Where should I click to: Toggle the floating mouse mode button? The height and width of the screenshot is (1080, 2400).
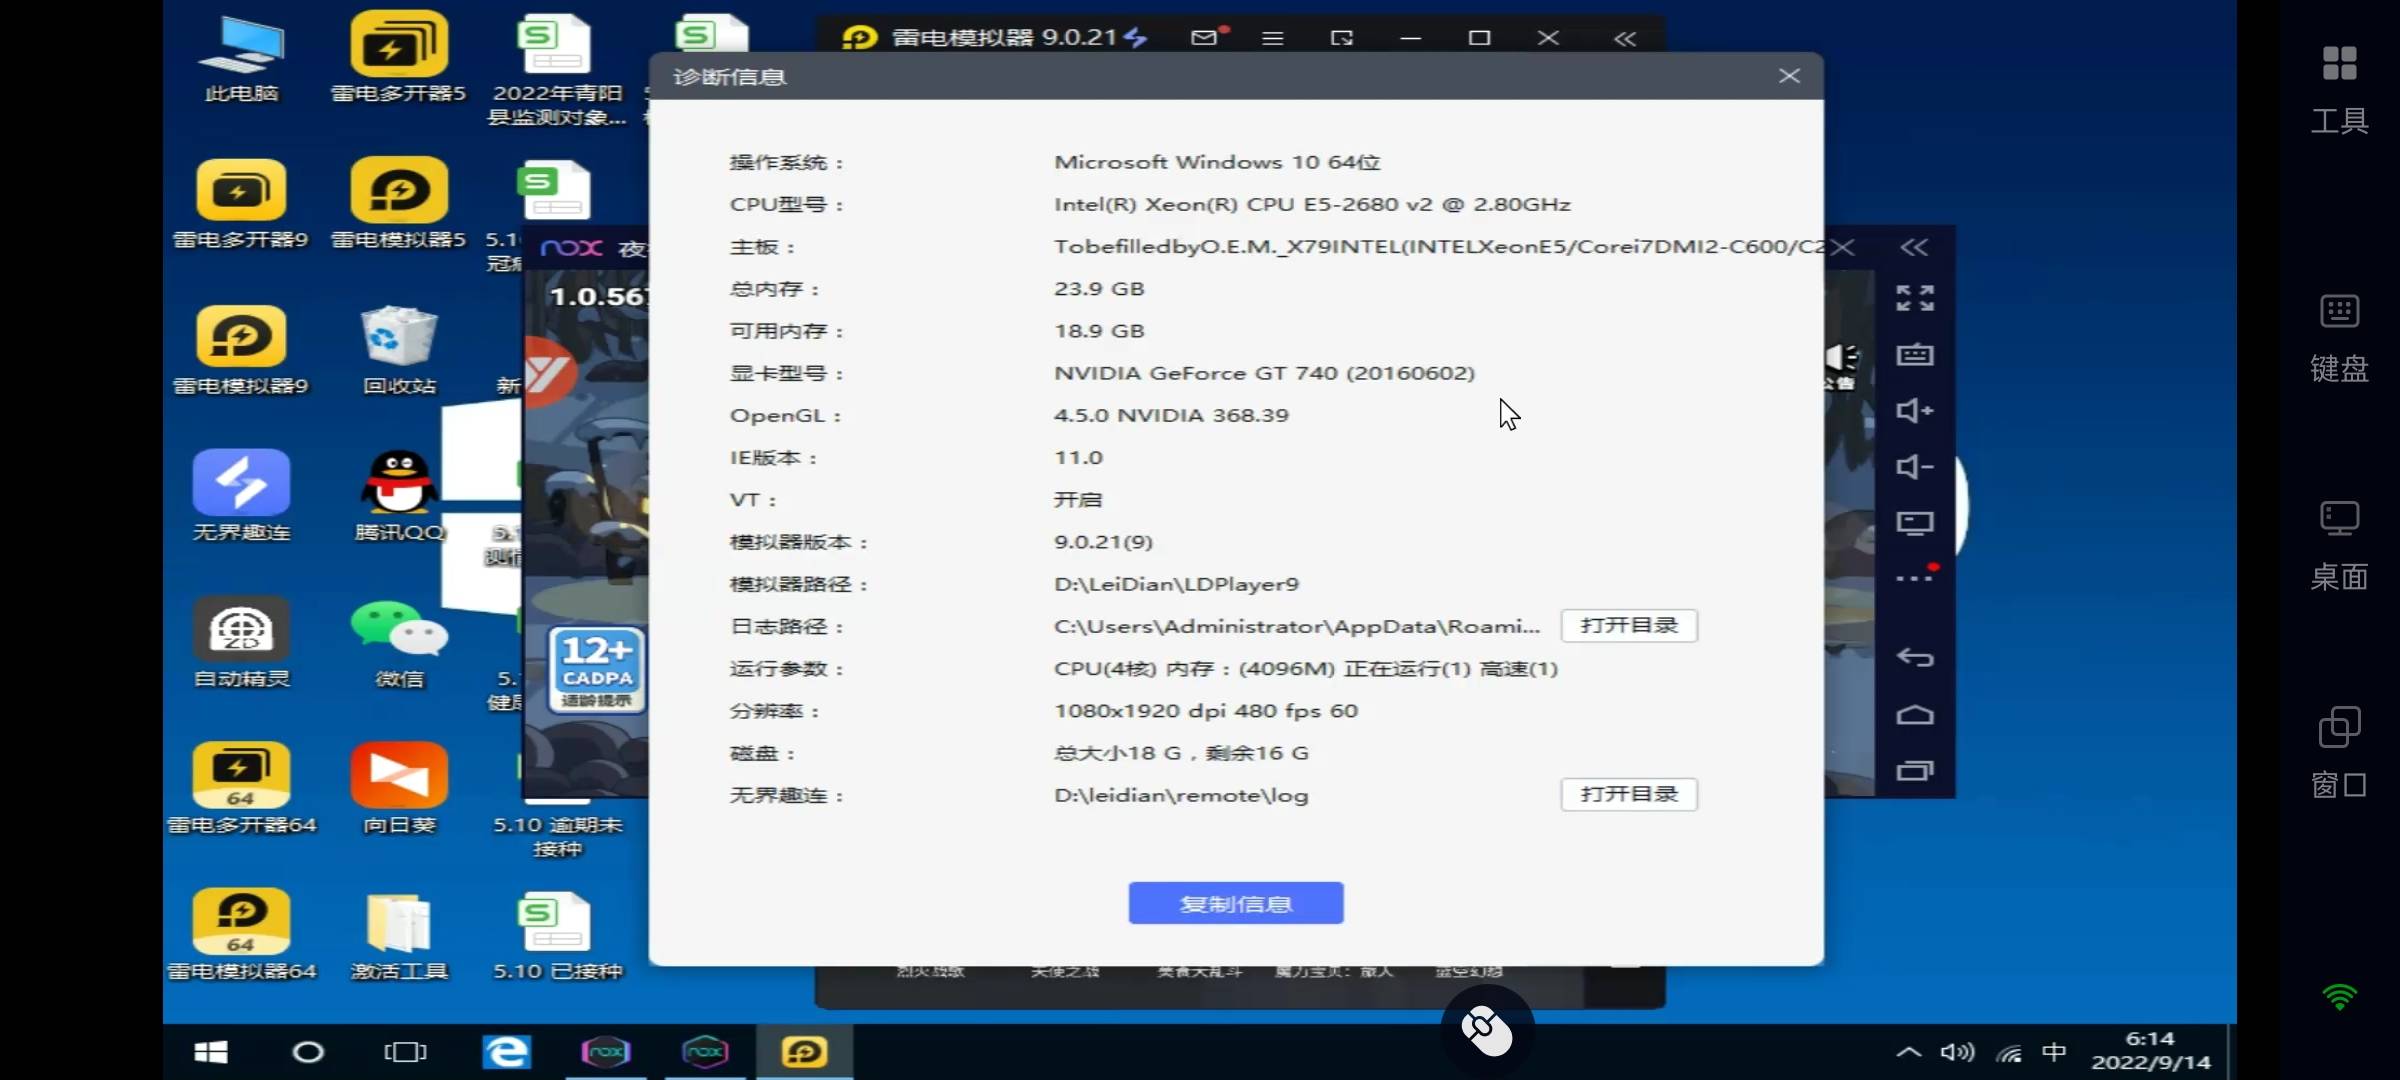point(1487,1030)
